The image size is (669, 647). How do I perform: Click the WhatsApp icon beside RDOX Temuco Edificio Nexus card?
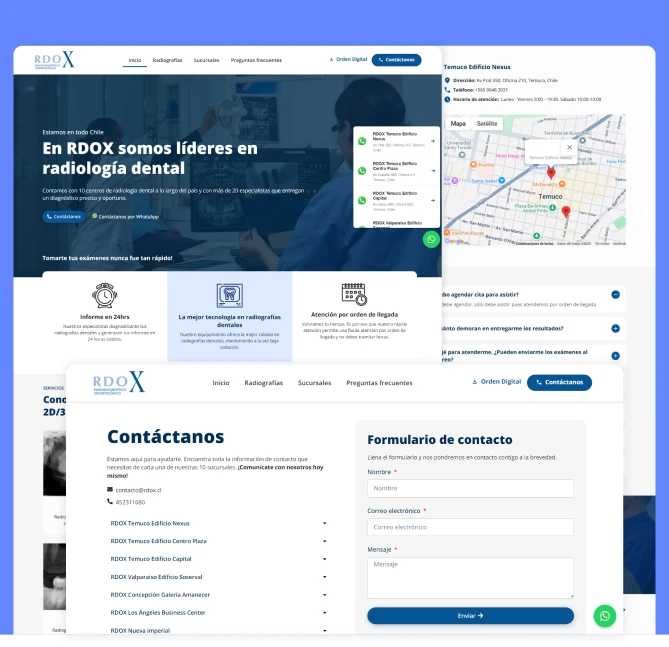[362, 141]
